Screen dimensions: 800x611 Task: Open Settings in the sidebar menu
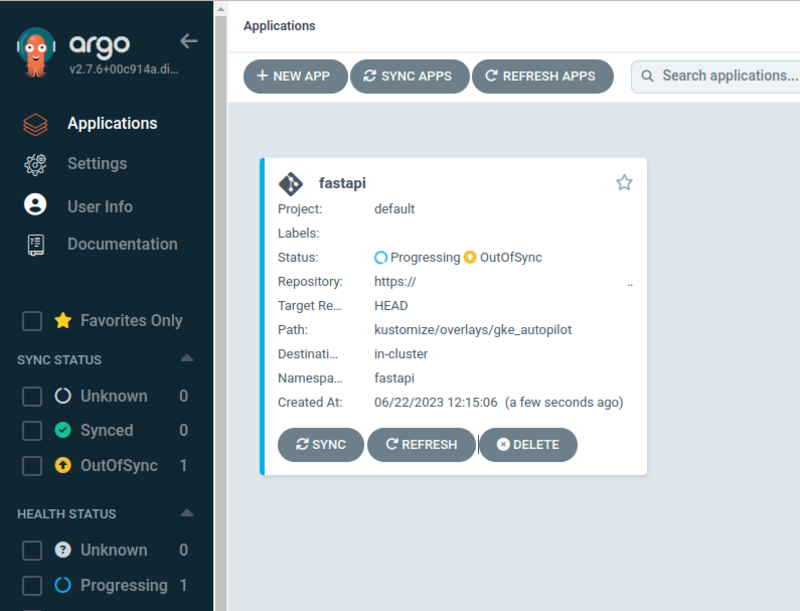(97, 164)
